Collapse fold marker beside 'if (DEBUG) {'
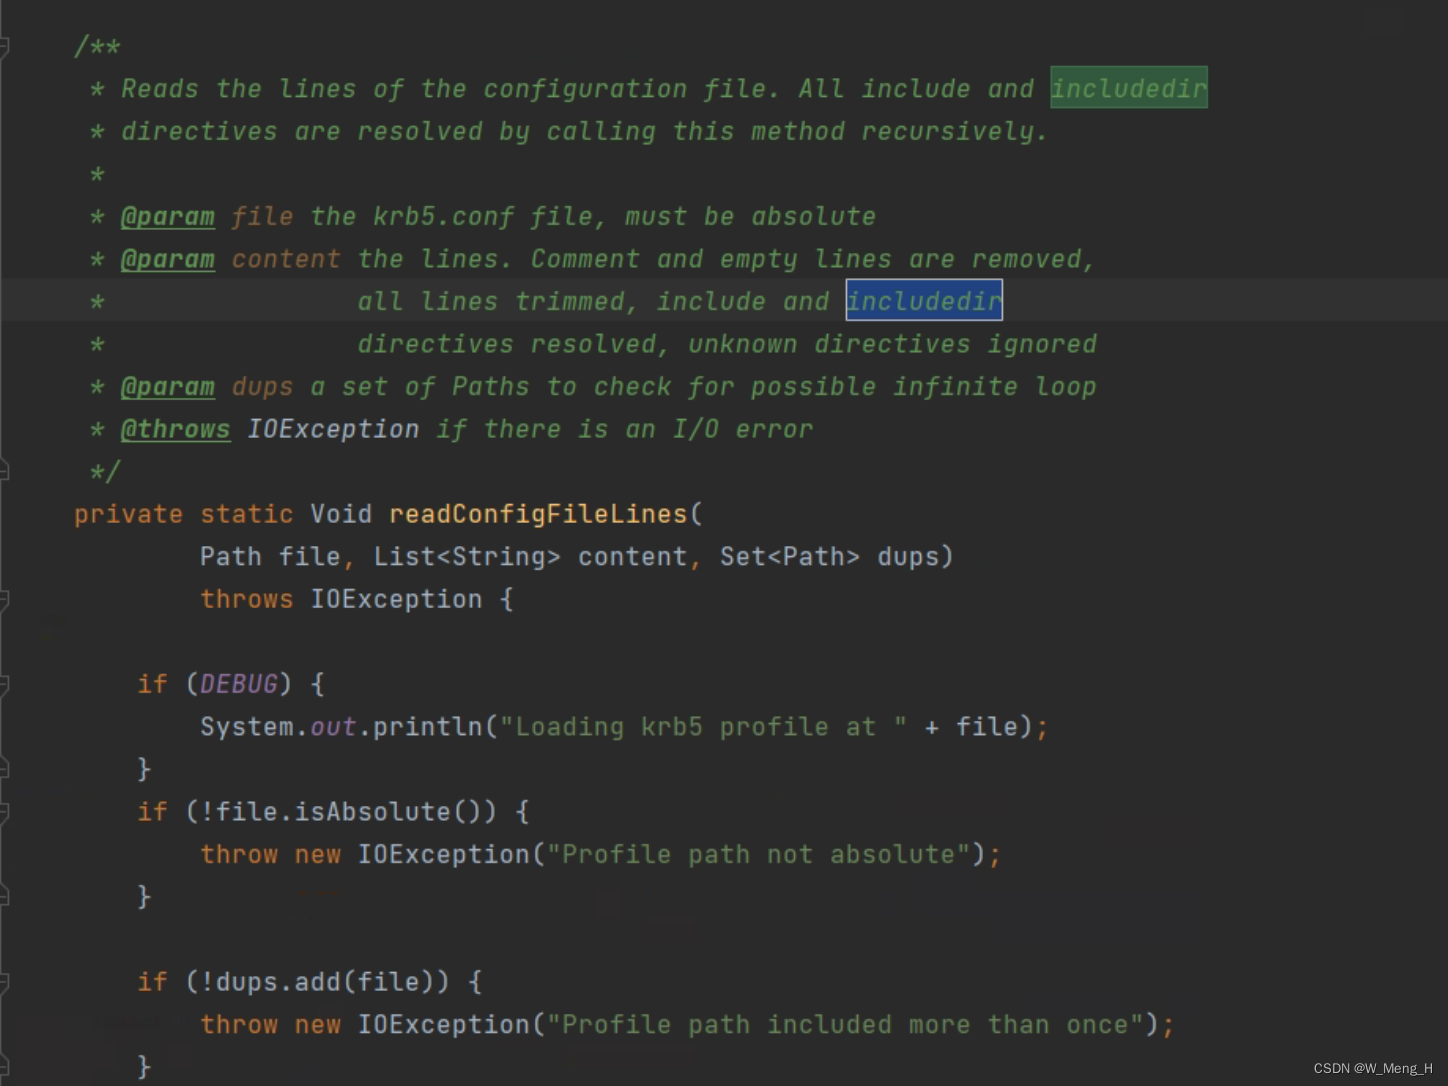The image size is (1448, 1086). [x=4, y=685]
